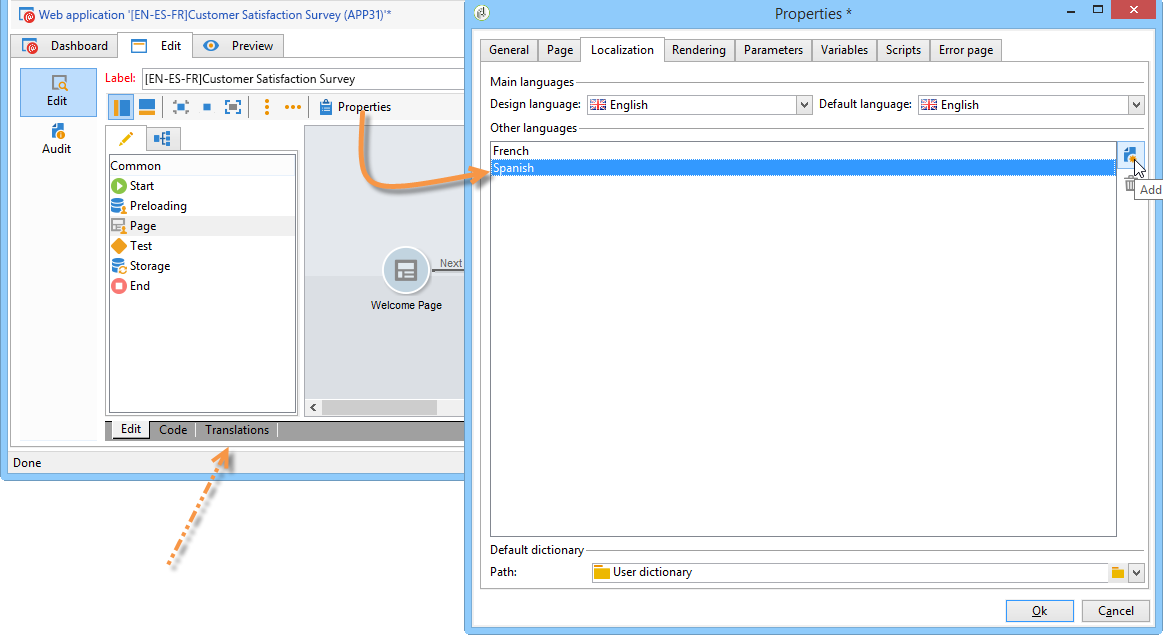Select the End activity
This screenshot has height=635, width=1163.
(131, 286)
